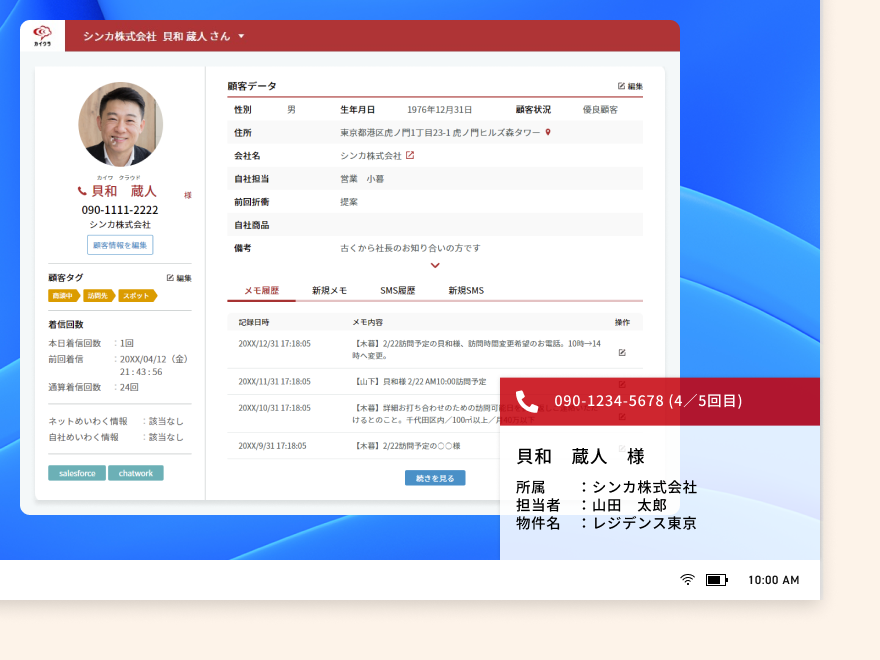The width and height of the screenshot is (880, 660).
Task: Switch to the メモ履歴 tab
Action: coord(262,291)
